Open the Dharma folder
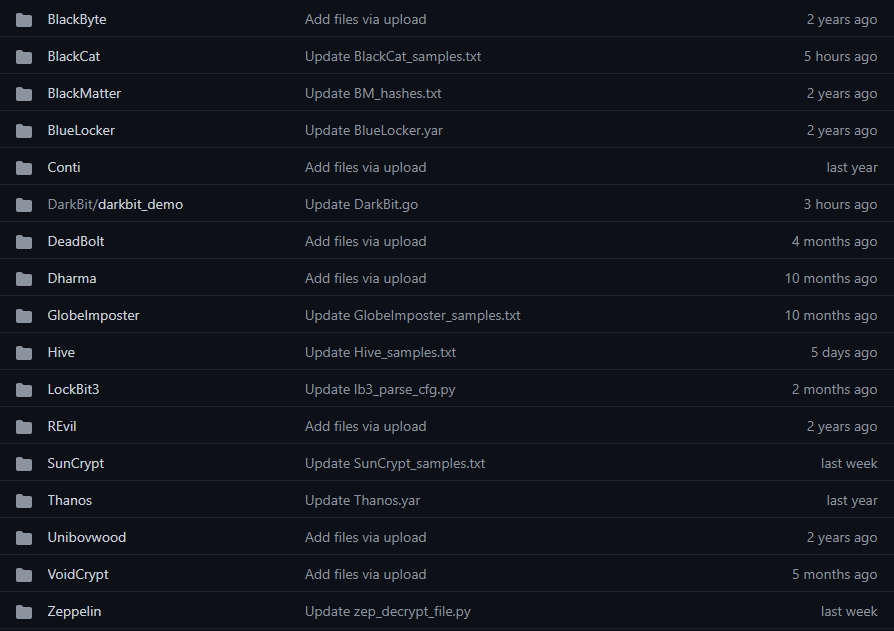Image resolution: width=894 pixels, height=631 pixels. tap(72, 278)
